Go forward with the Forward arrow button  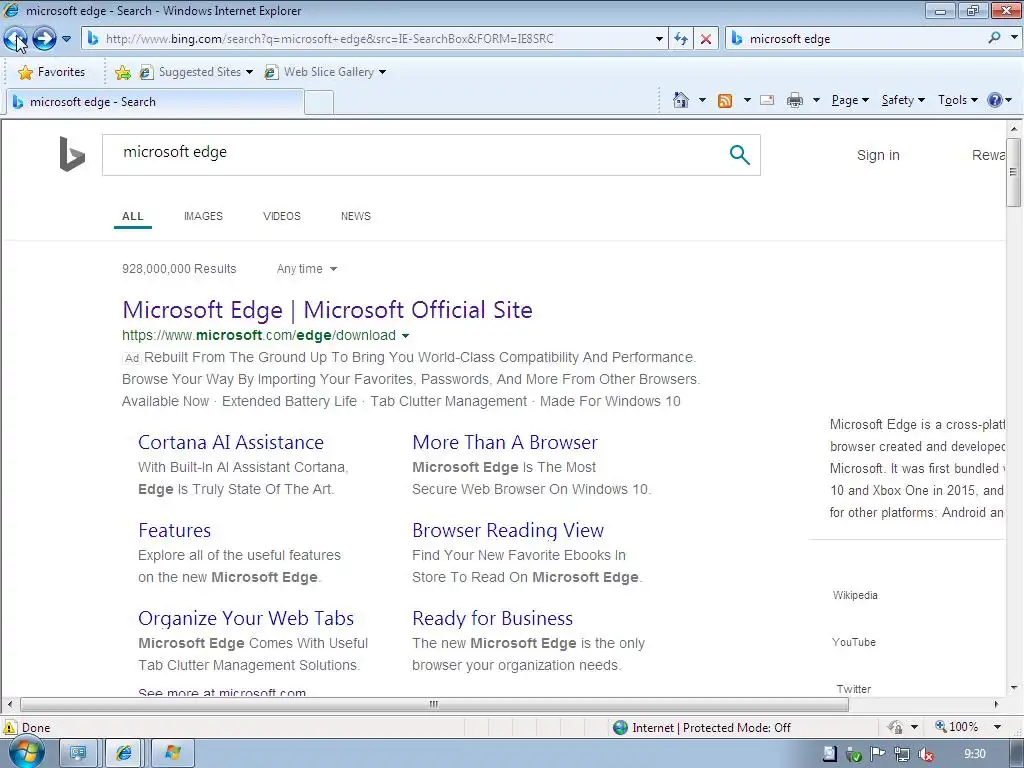click(44, 39)
